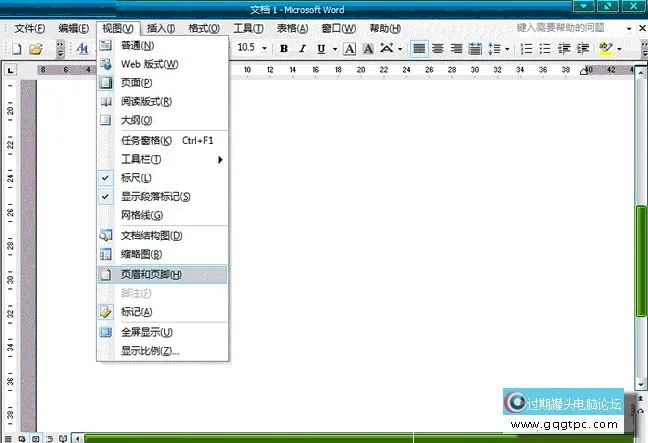Select 大纲(O) view in menu

point(163,120)
